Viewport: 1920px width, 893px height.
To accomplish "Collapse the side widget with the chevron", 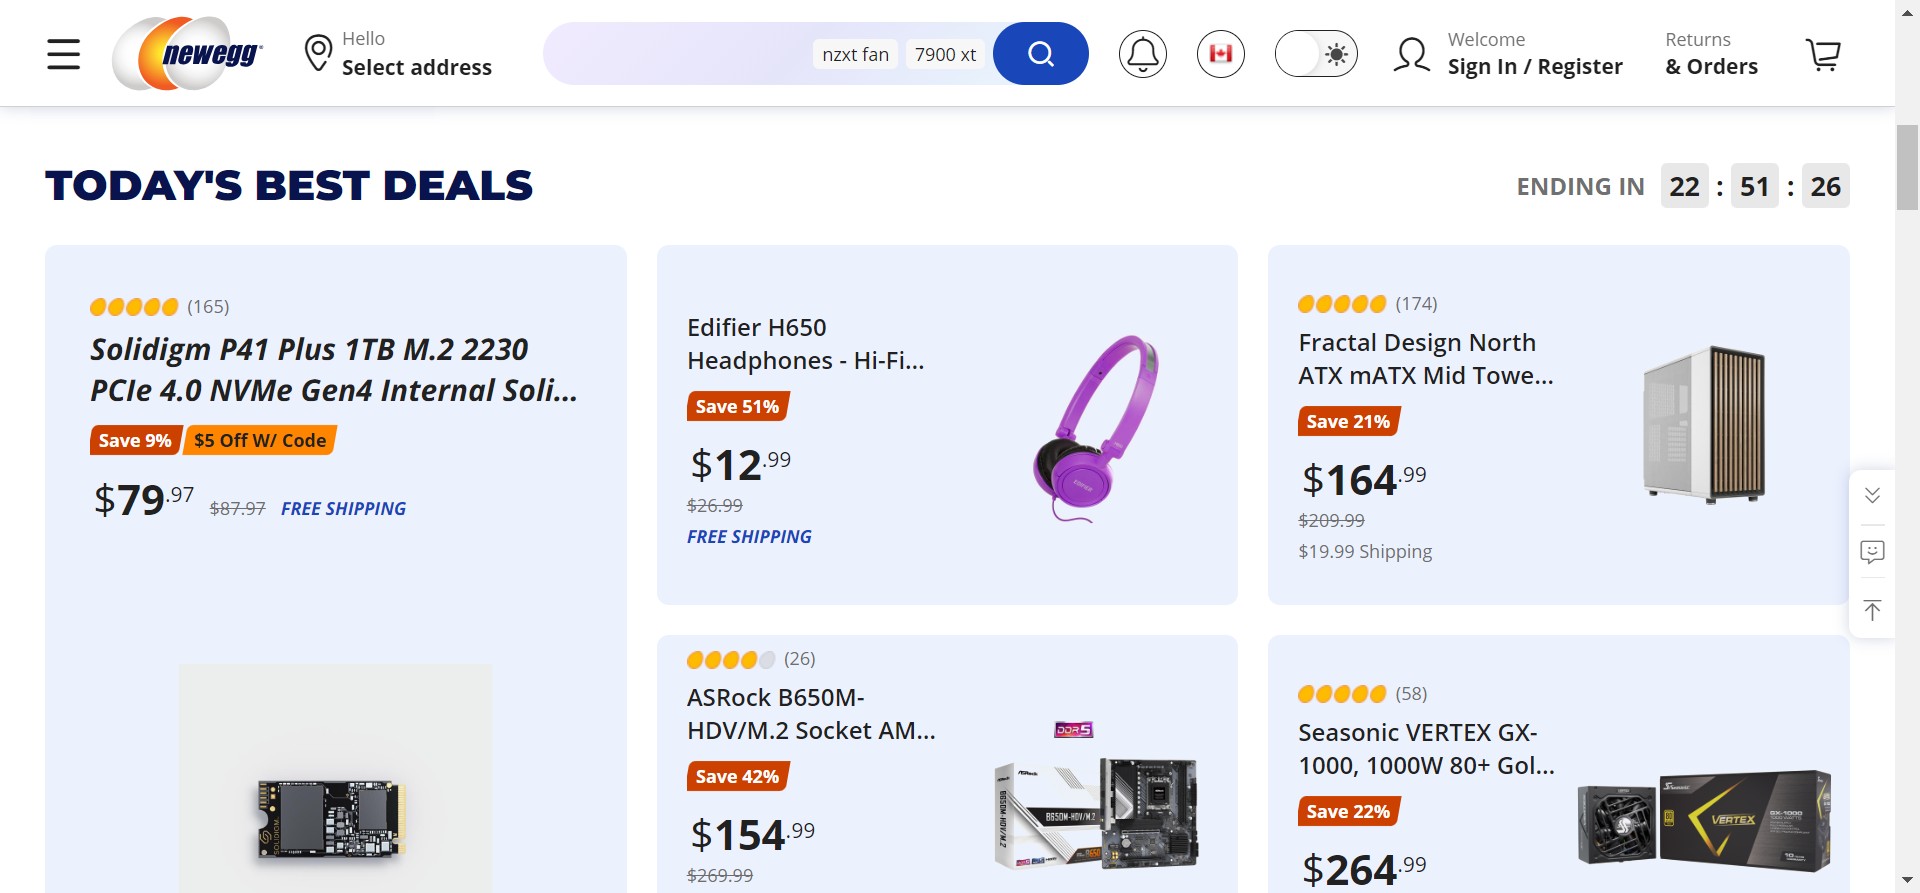I will (x=1872, y=496).
